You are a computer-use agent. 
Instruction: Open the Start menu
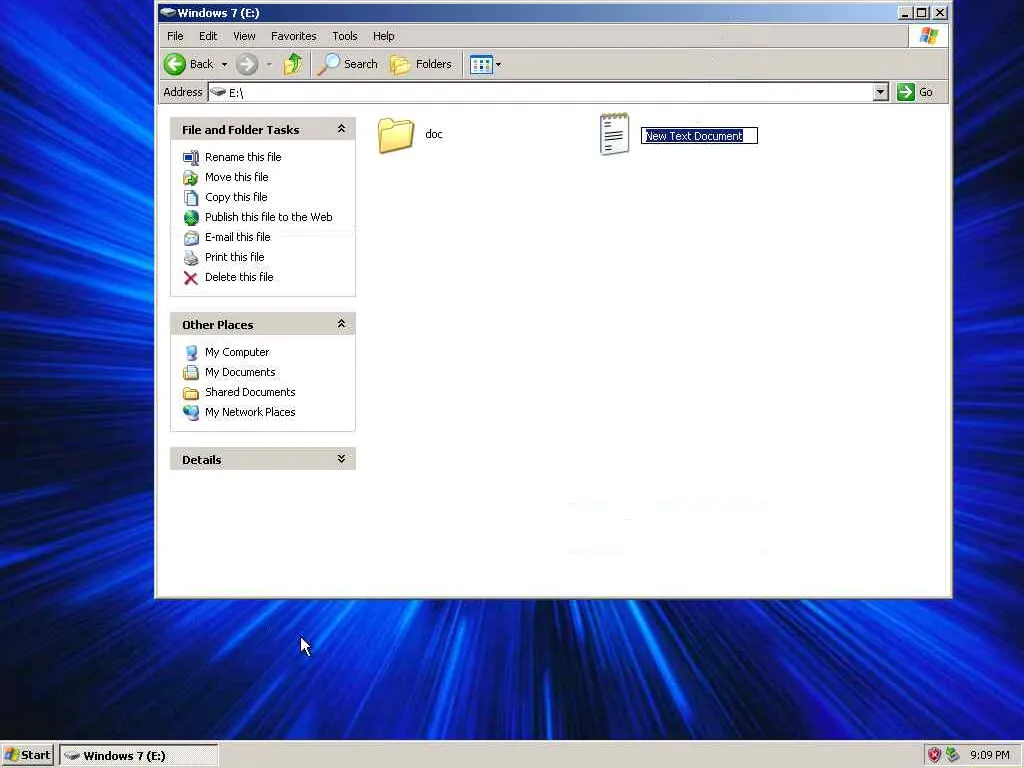click(27, 756)
